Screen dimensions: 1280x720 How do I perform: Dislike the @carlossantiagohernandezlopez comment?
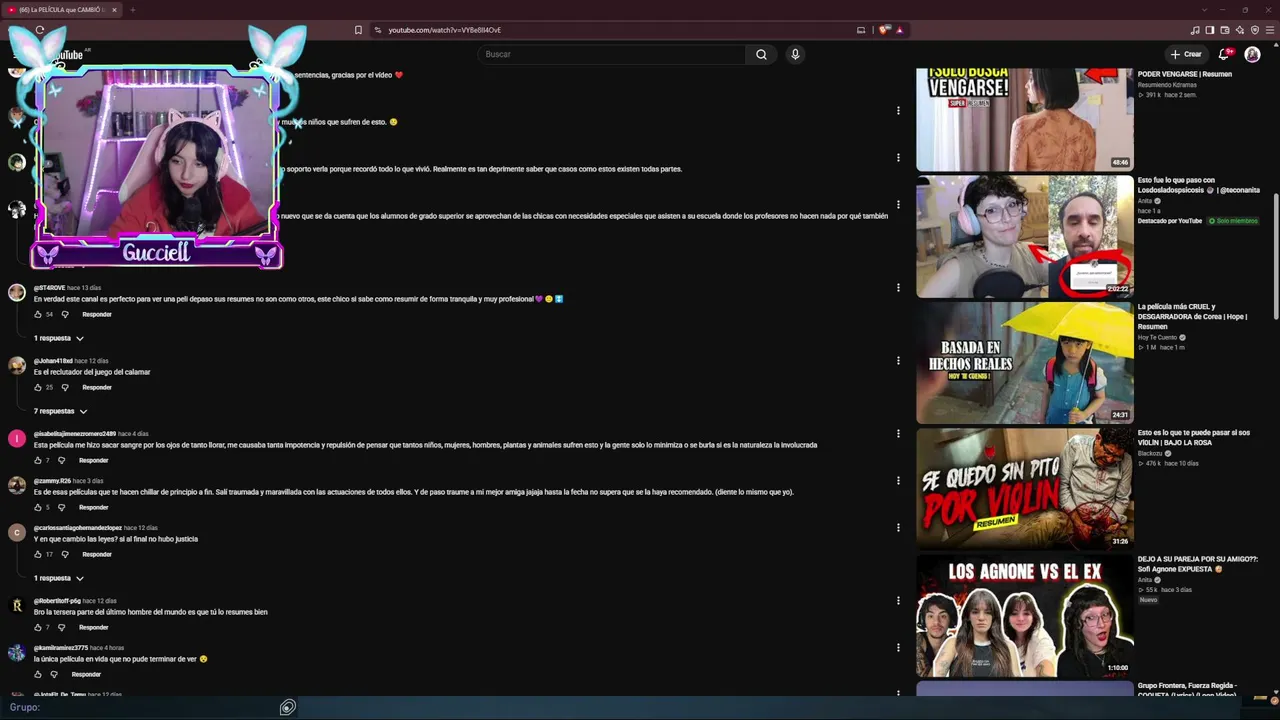[x=65, y=554]
